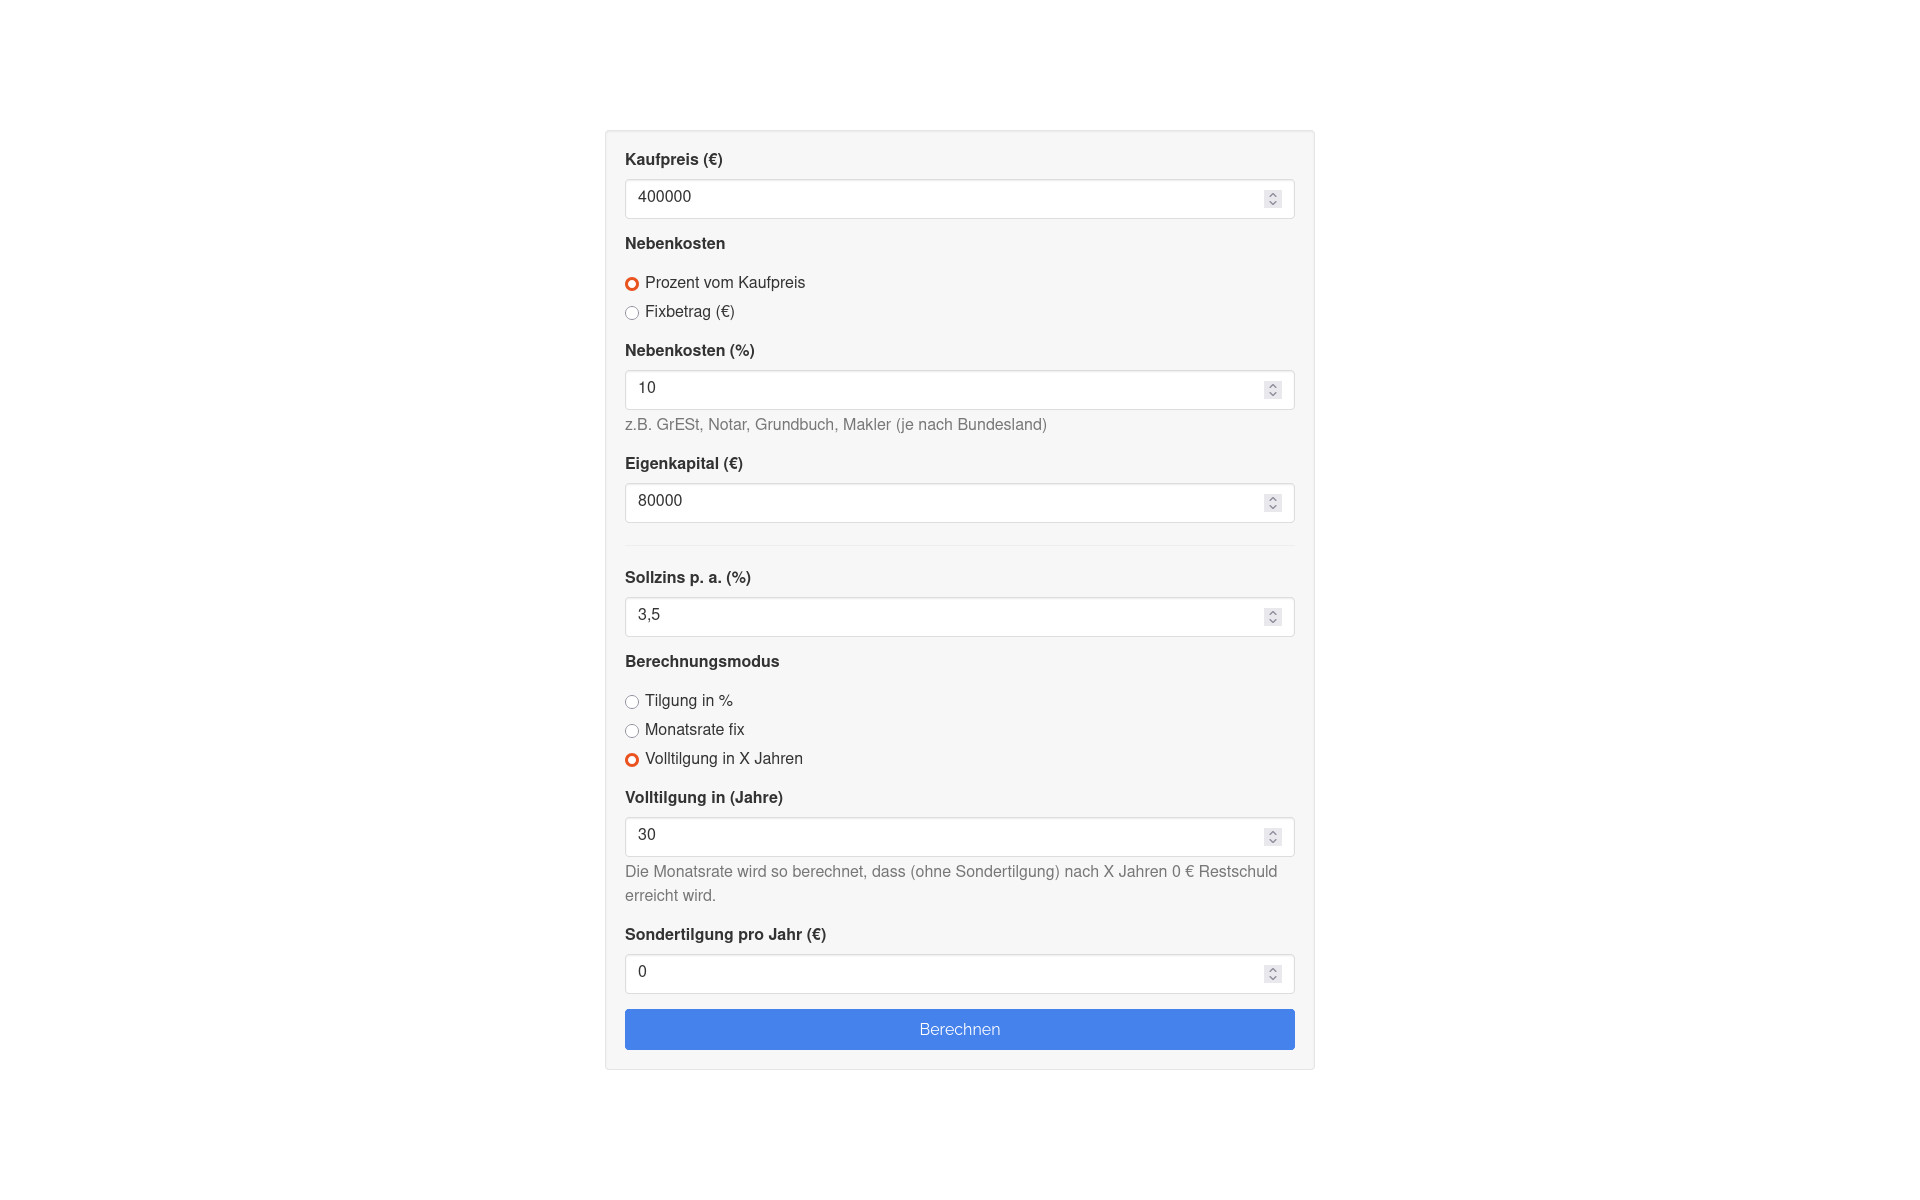This screenshot has height=1200, width=1920.
Task: Focus the Volltilgung in (Jahre) field
Action: 940,837
